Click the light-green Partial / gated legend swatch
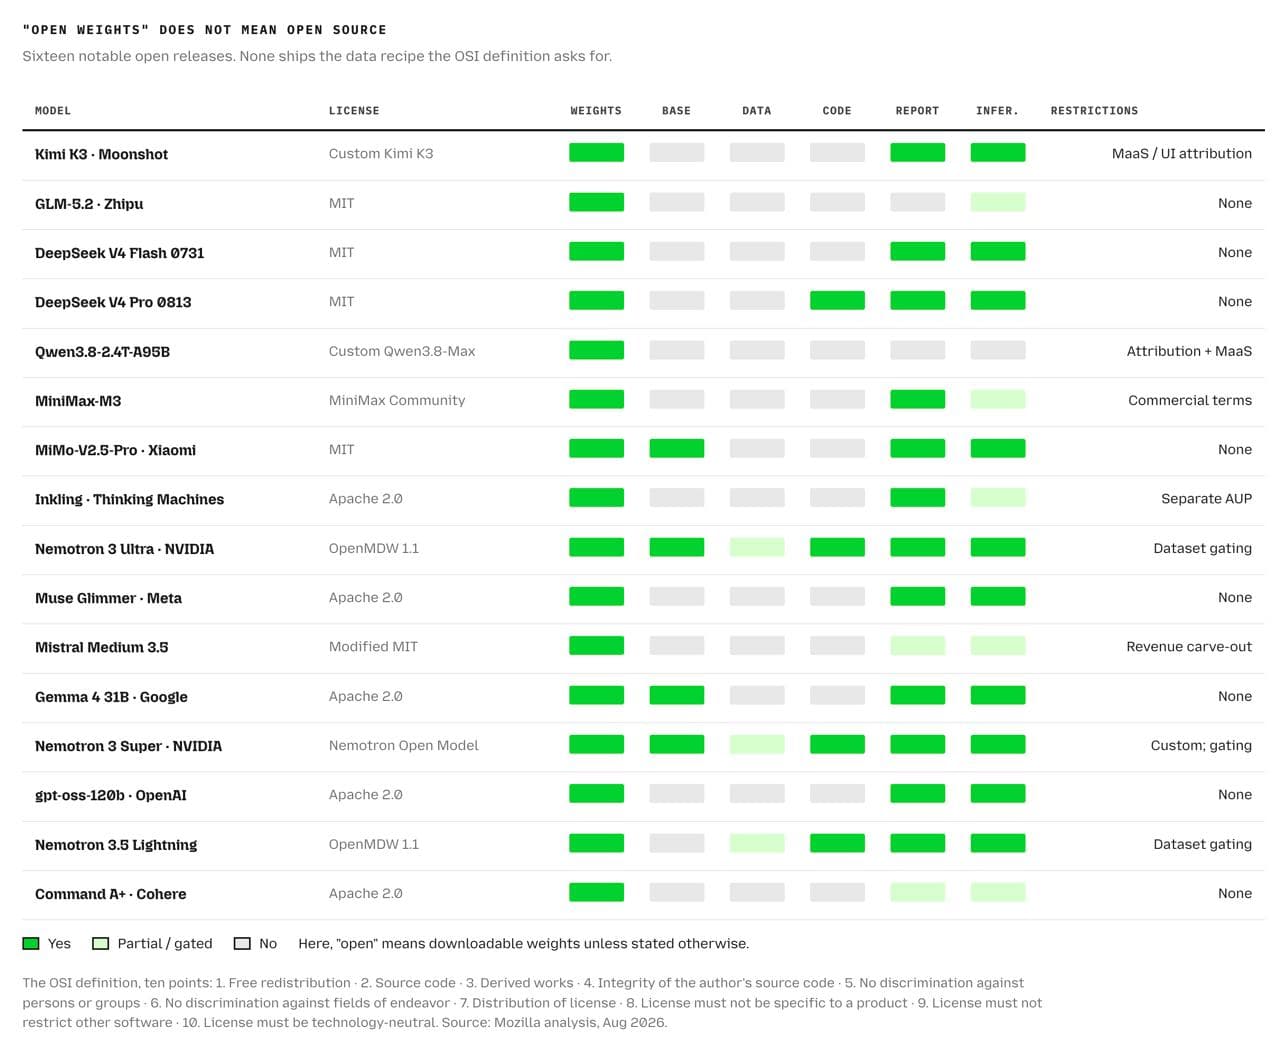 [x=101, y=943]
